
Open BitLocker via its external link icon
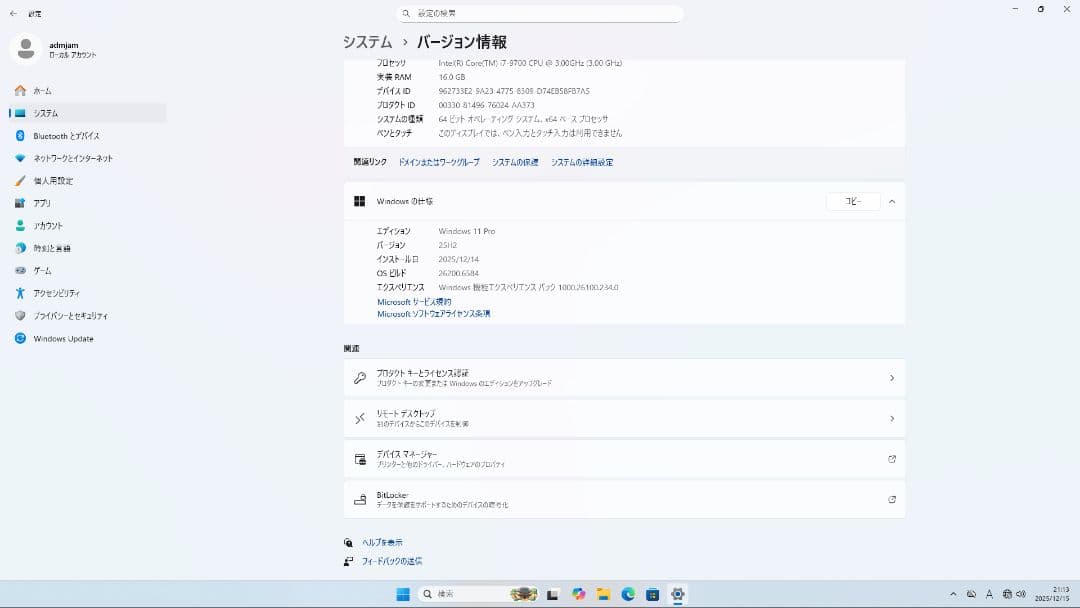tap(891, 499)
